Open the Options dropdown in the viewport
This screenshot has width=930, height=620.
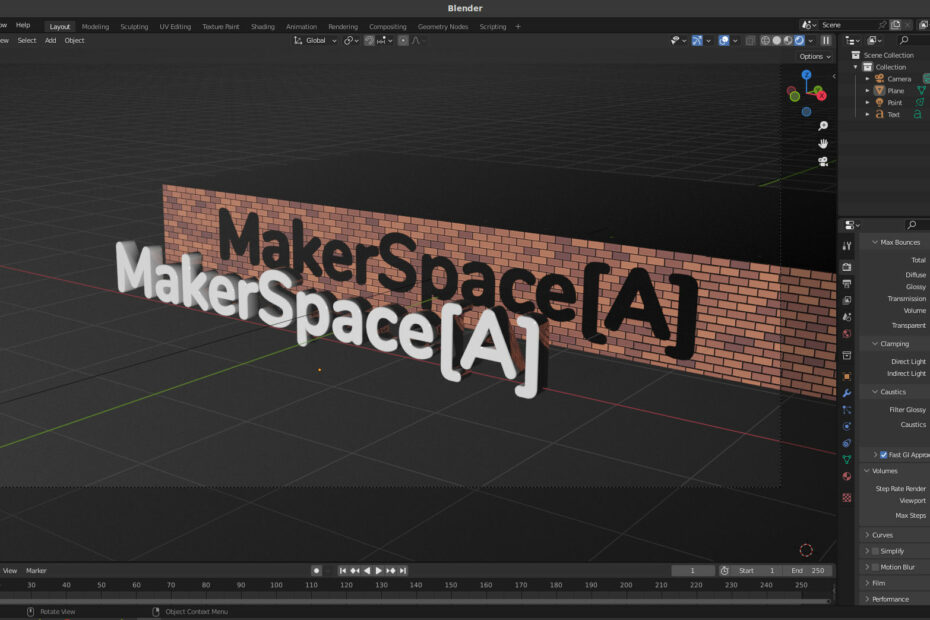tap(815, 56)
